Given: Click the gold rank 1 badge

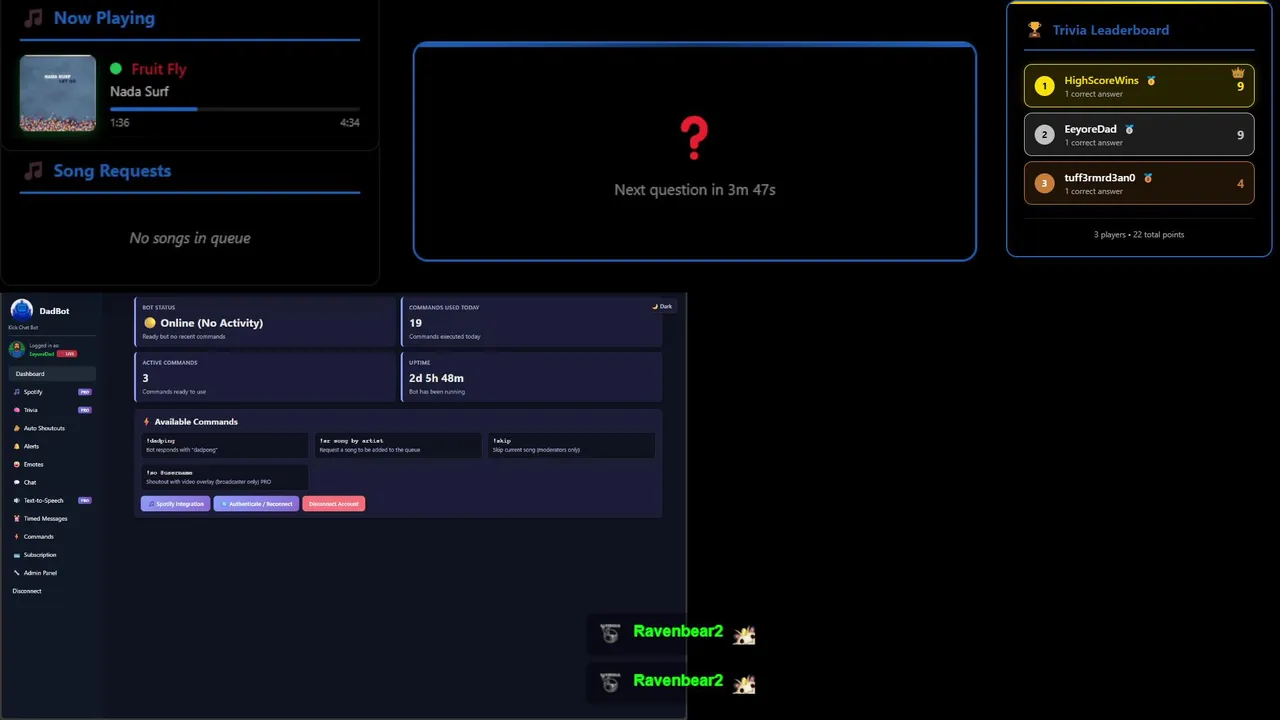Looking at the screenshot, I should point(1044,86).
